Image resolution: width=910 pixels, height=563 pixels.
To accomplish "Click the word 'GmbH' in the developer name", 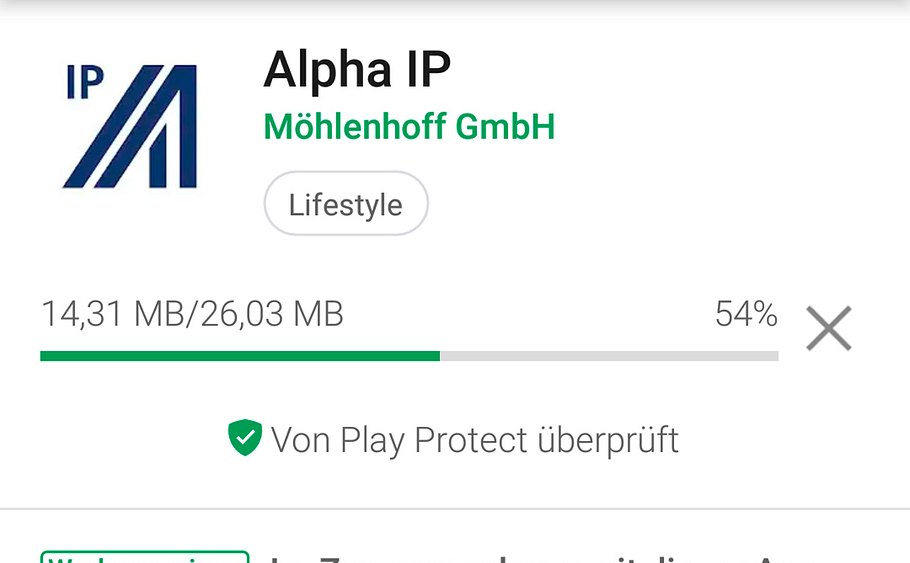I will [x=505, y=127].
